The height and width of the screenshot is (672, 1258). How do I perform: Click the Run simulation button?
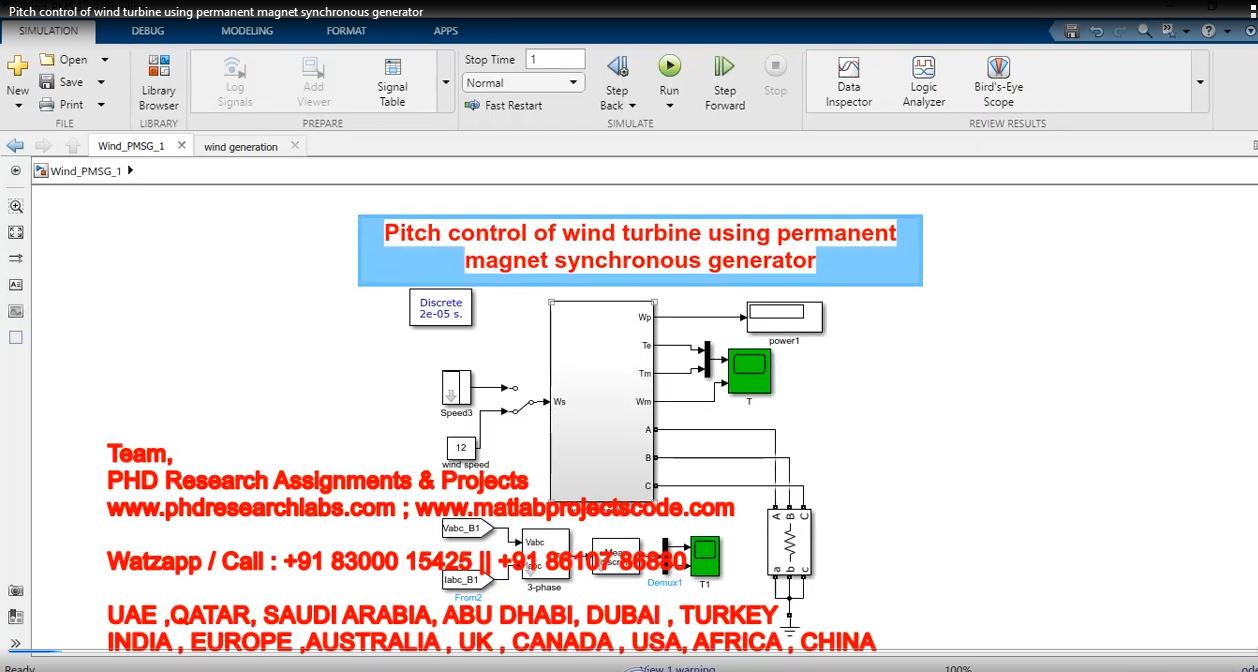pyautogui.click(x=669, y=67)
